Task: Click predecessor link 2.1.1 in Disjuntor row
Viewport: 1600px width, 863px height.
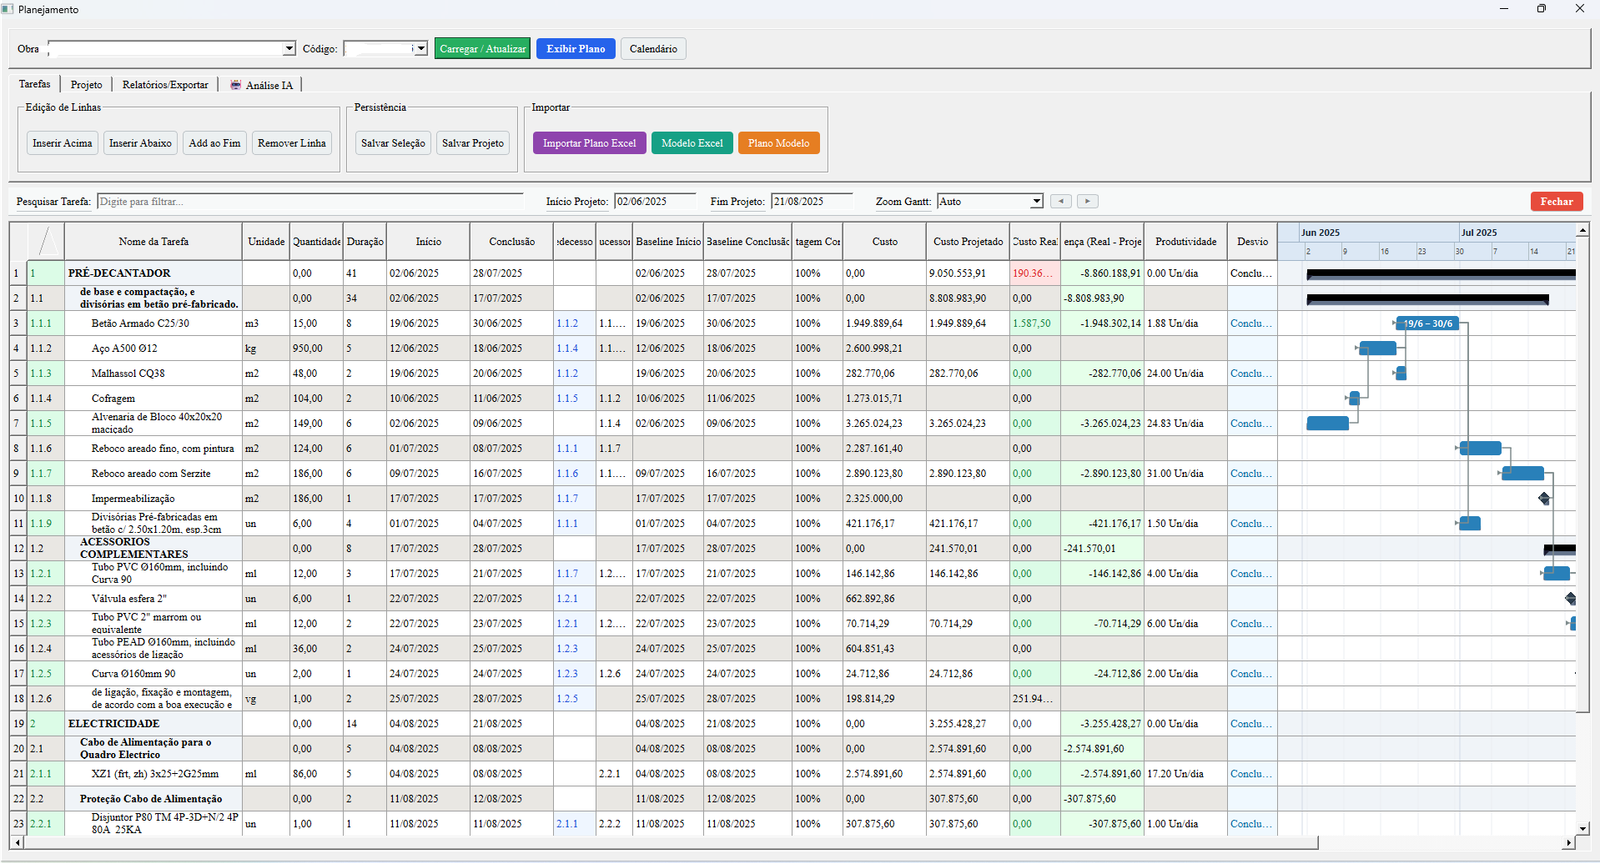Action: click(567, 823)
